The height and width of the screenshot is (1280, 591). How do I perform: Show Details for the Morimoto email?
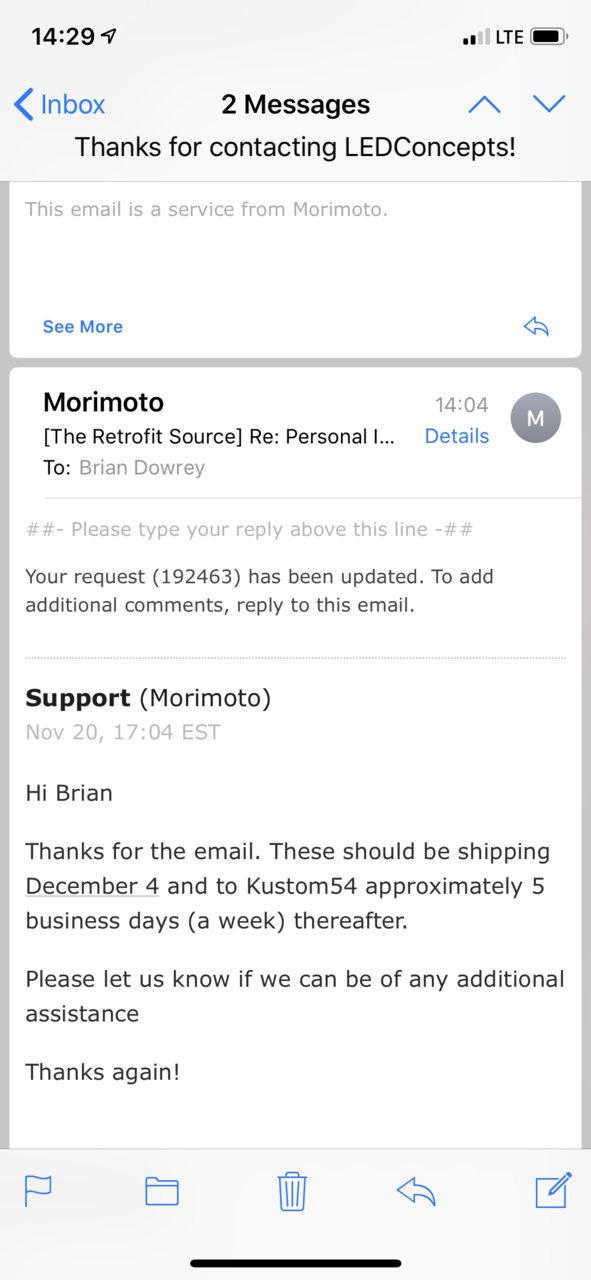coord(457,436)
